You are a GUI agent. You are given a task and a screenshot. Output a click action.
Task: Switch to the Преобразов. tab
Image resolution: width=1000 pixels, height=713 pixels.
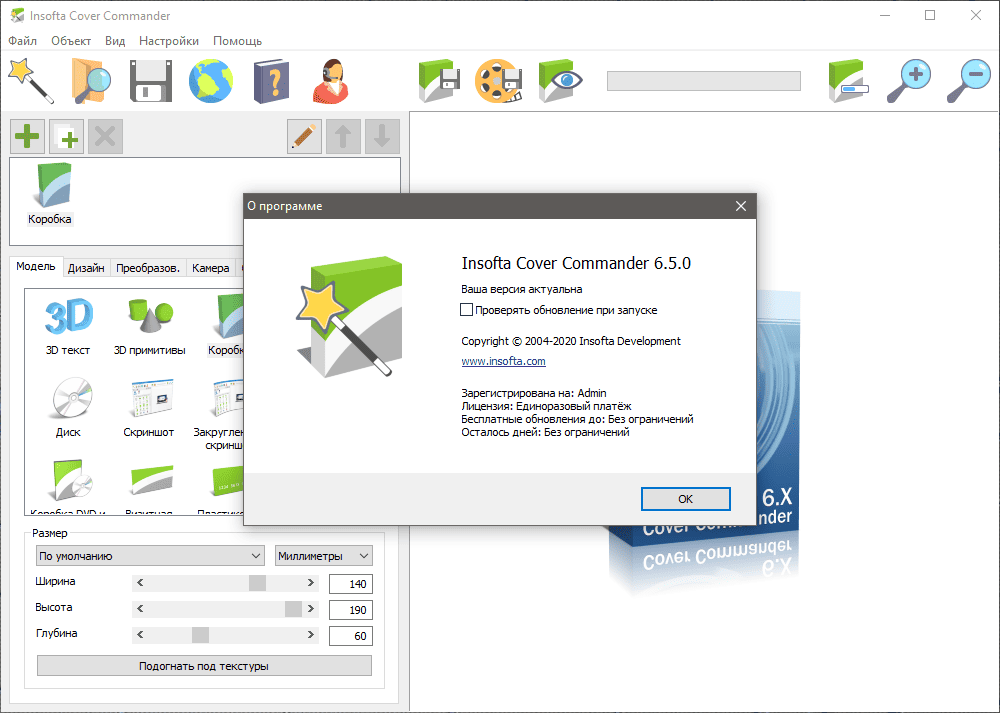tap(148, 268)
